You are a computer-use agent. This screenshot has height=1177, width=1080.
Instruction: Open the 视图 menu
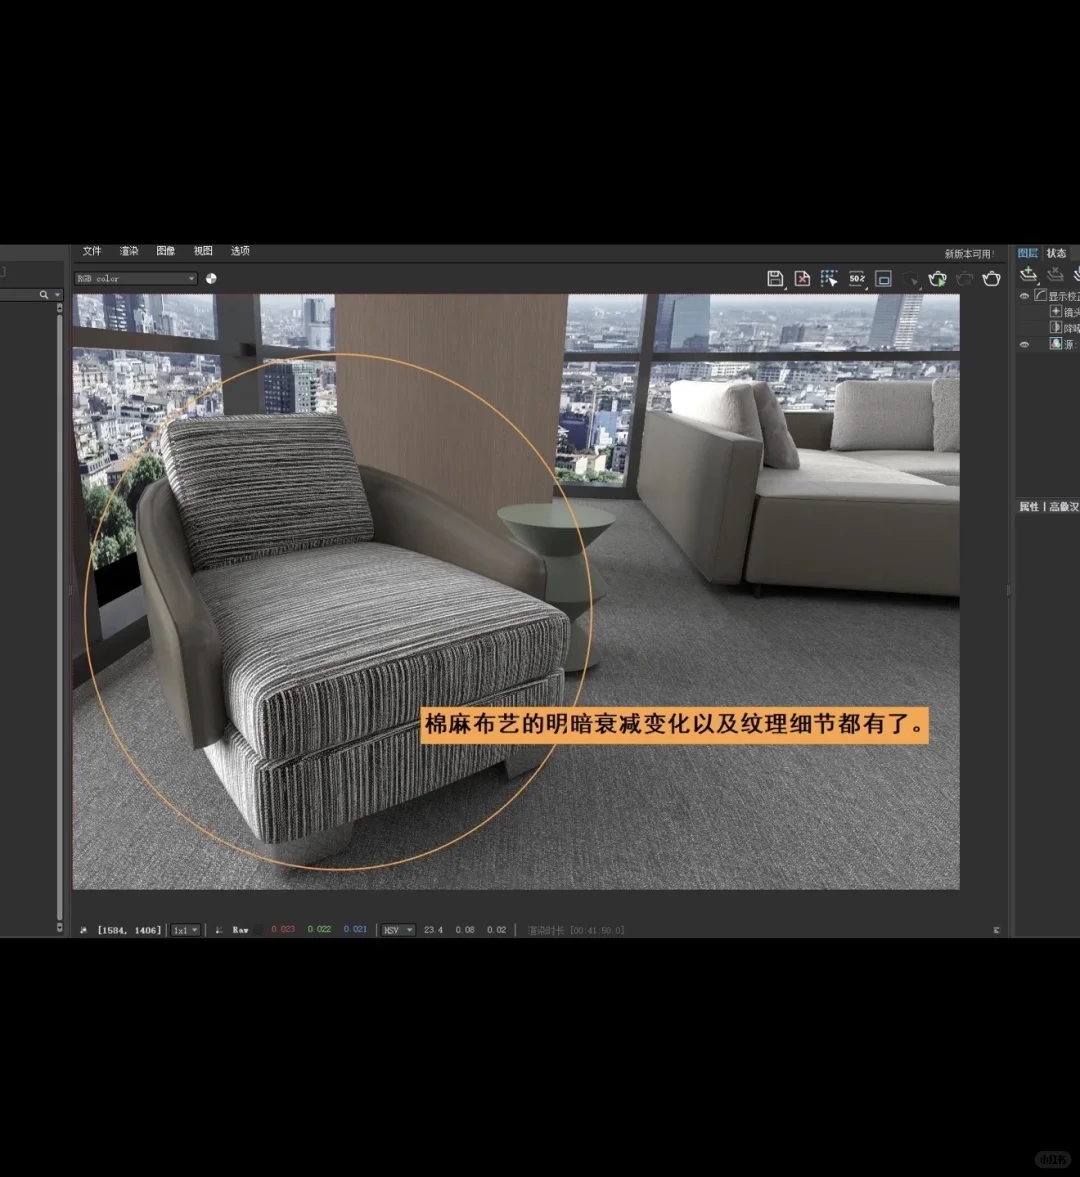click(x=203, y=251)
